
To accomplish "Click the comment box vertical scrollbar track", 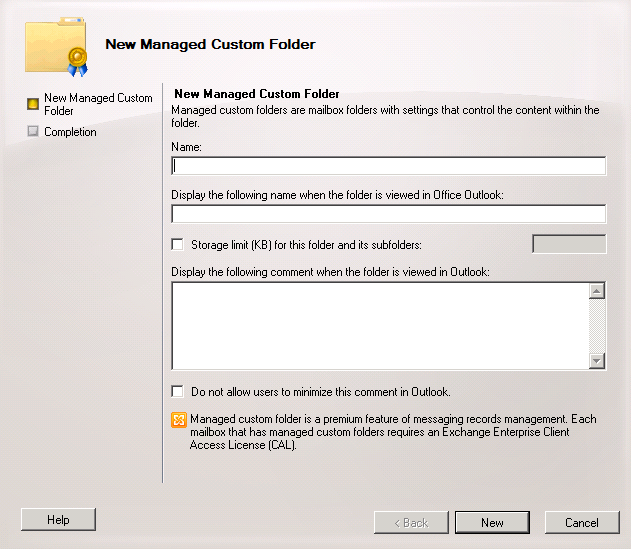I will point(597,326).
